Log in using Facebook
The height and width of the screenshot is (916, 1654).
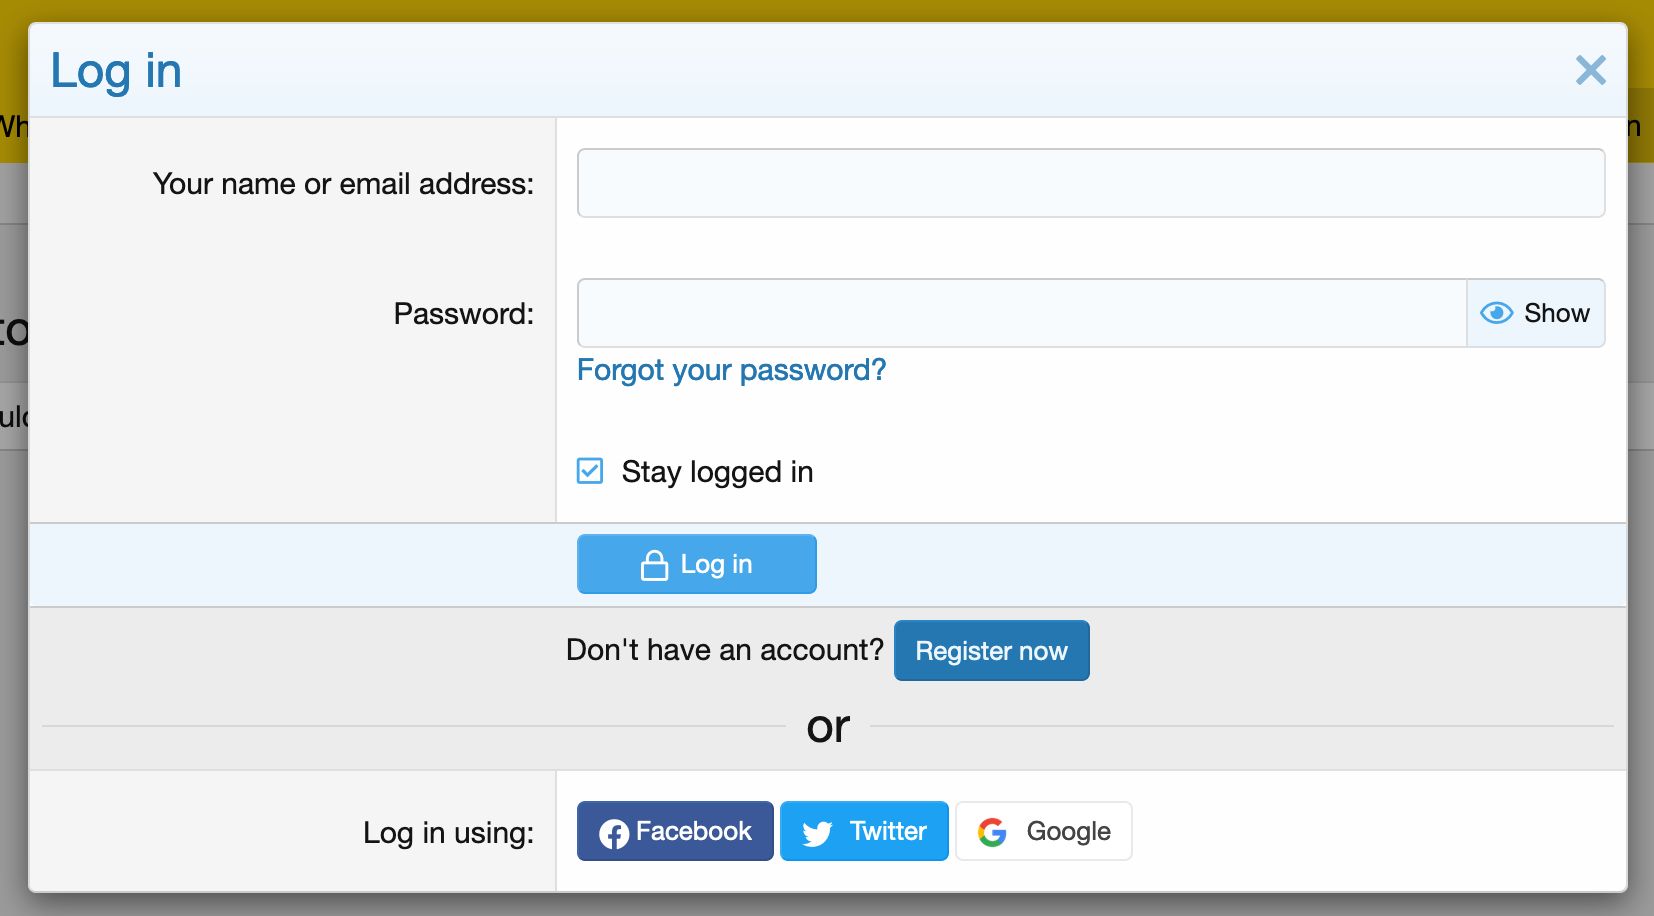pyautogui.click(x=675, y=831)
